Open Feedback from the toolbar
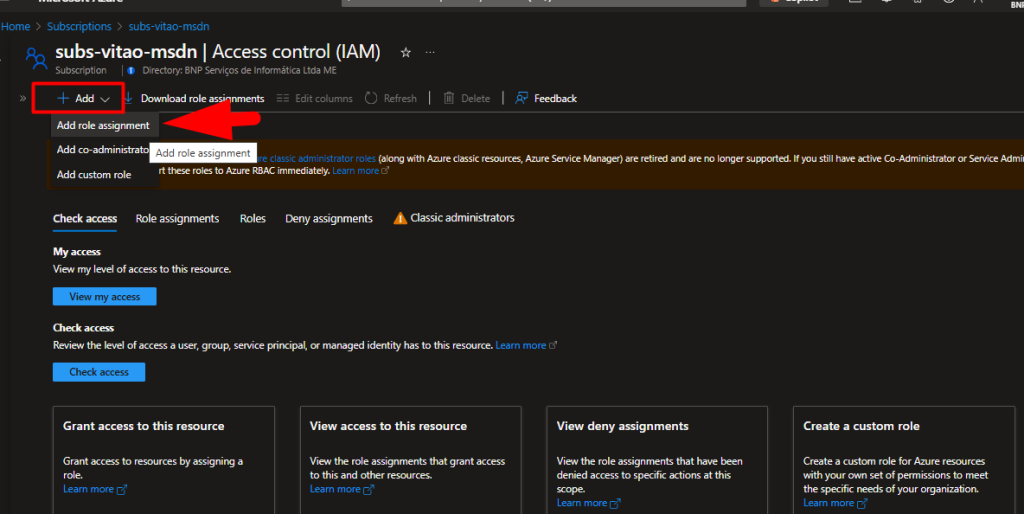Screen dimensions: 1024x514 [522, 98]
